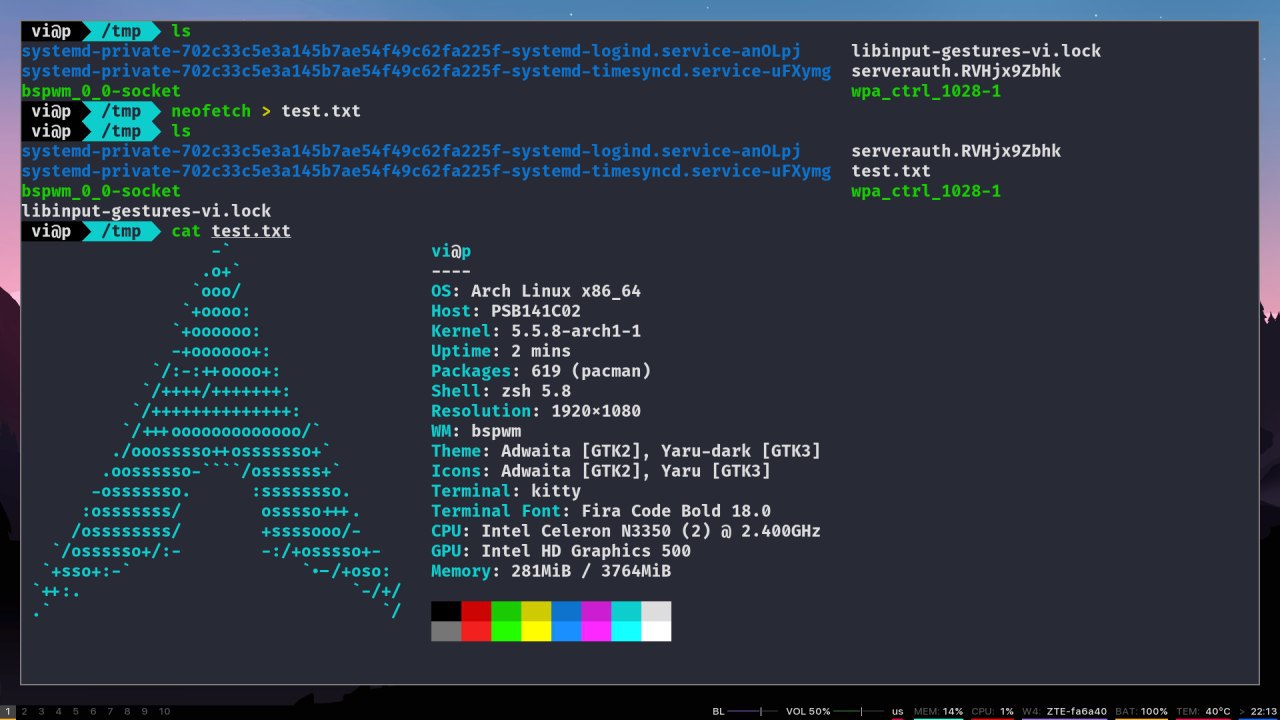Switch to workspace 5 in the bar
Image resolution: width=1280 pixels, height=720 pixels.
tap(76, 712)
